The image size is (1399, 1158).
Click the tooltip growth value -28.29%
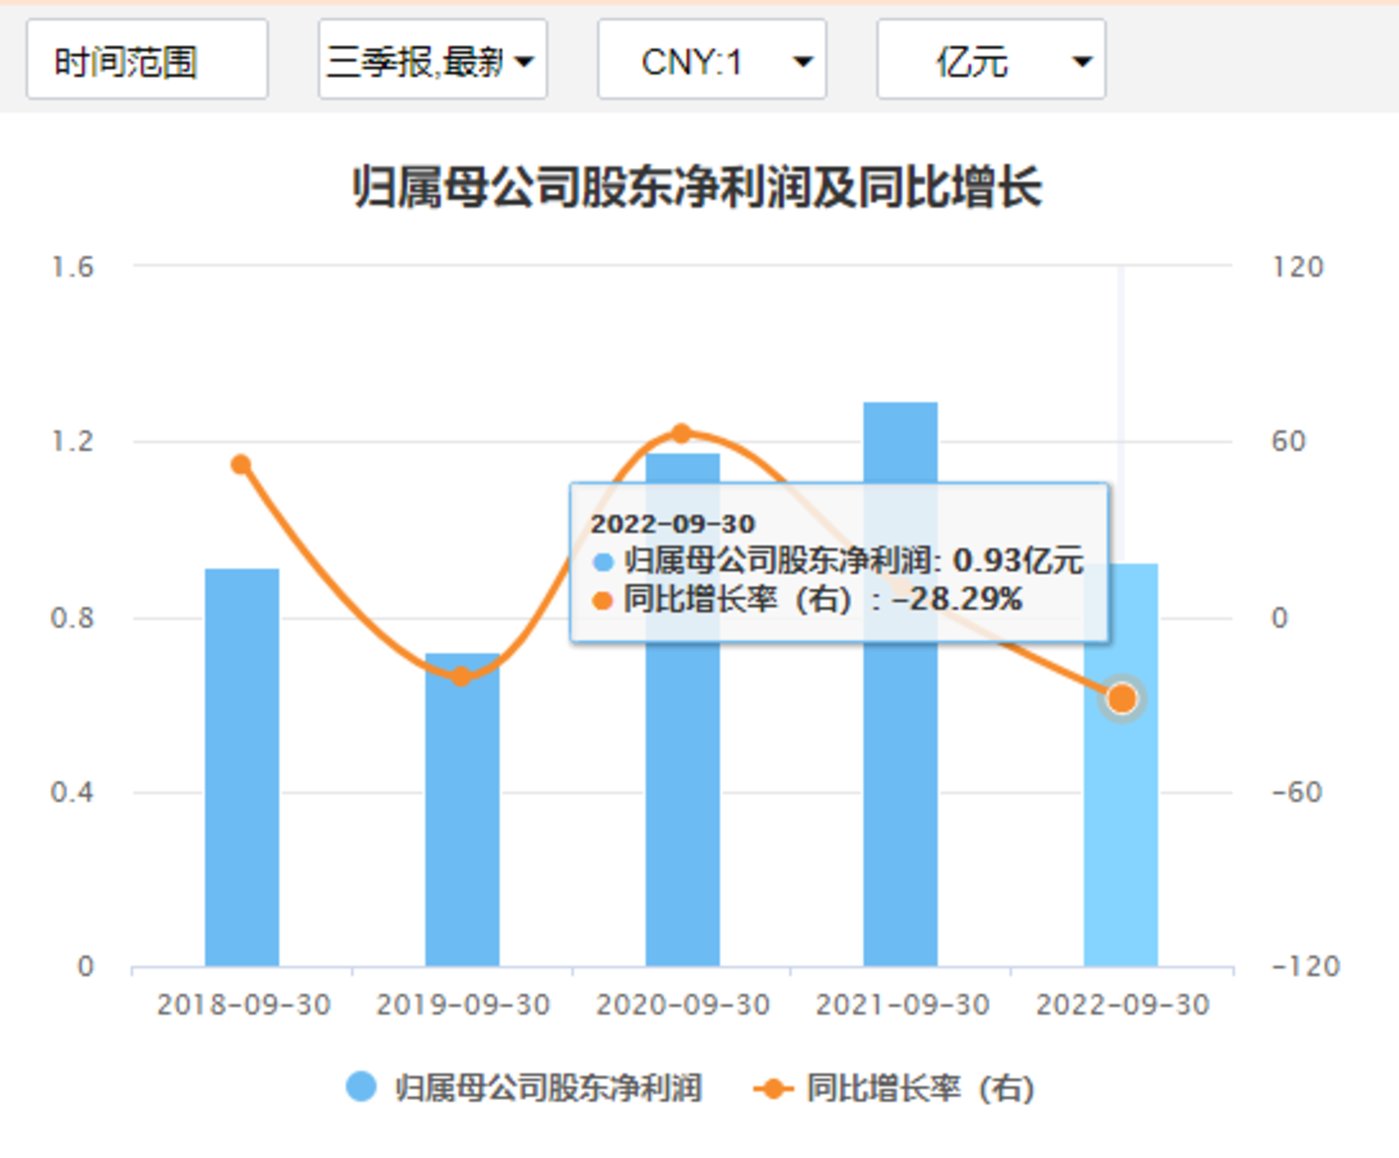(x=957, y=599)
